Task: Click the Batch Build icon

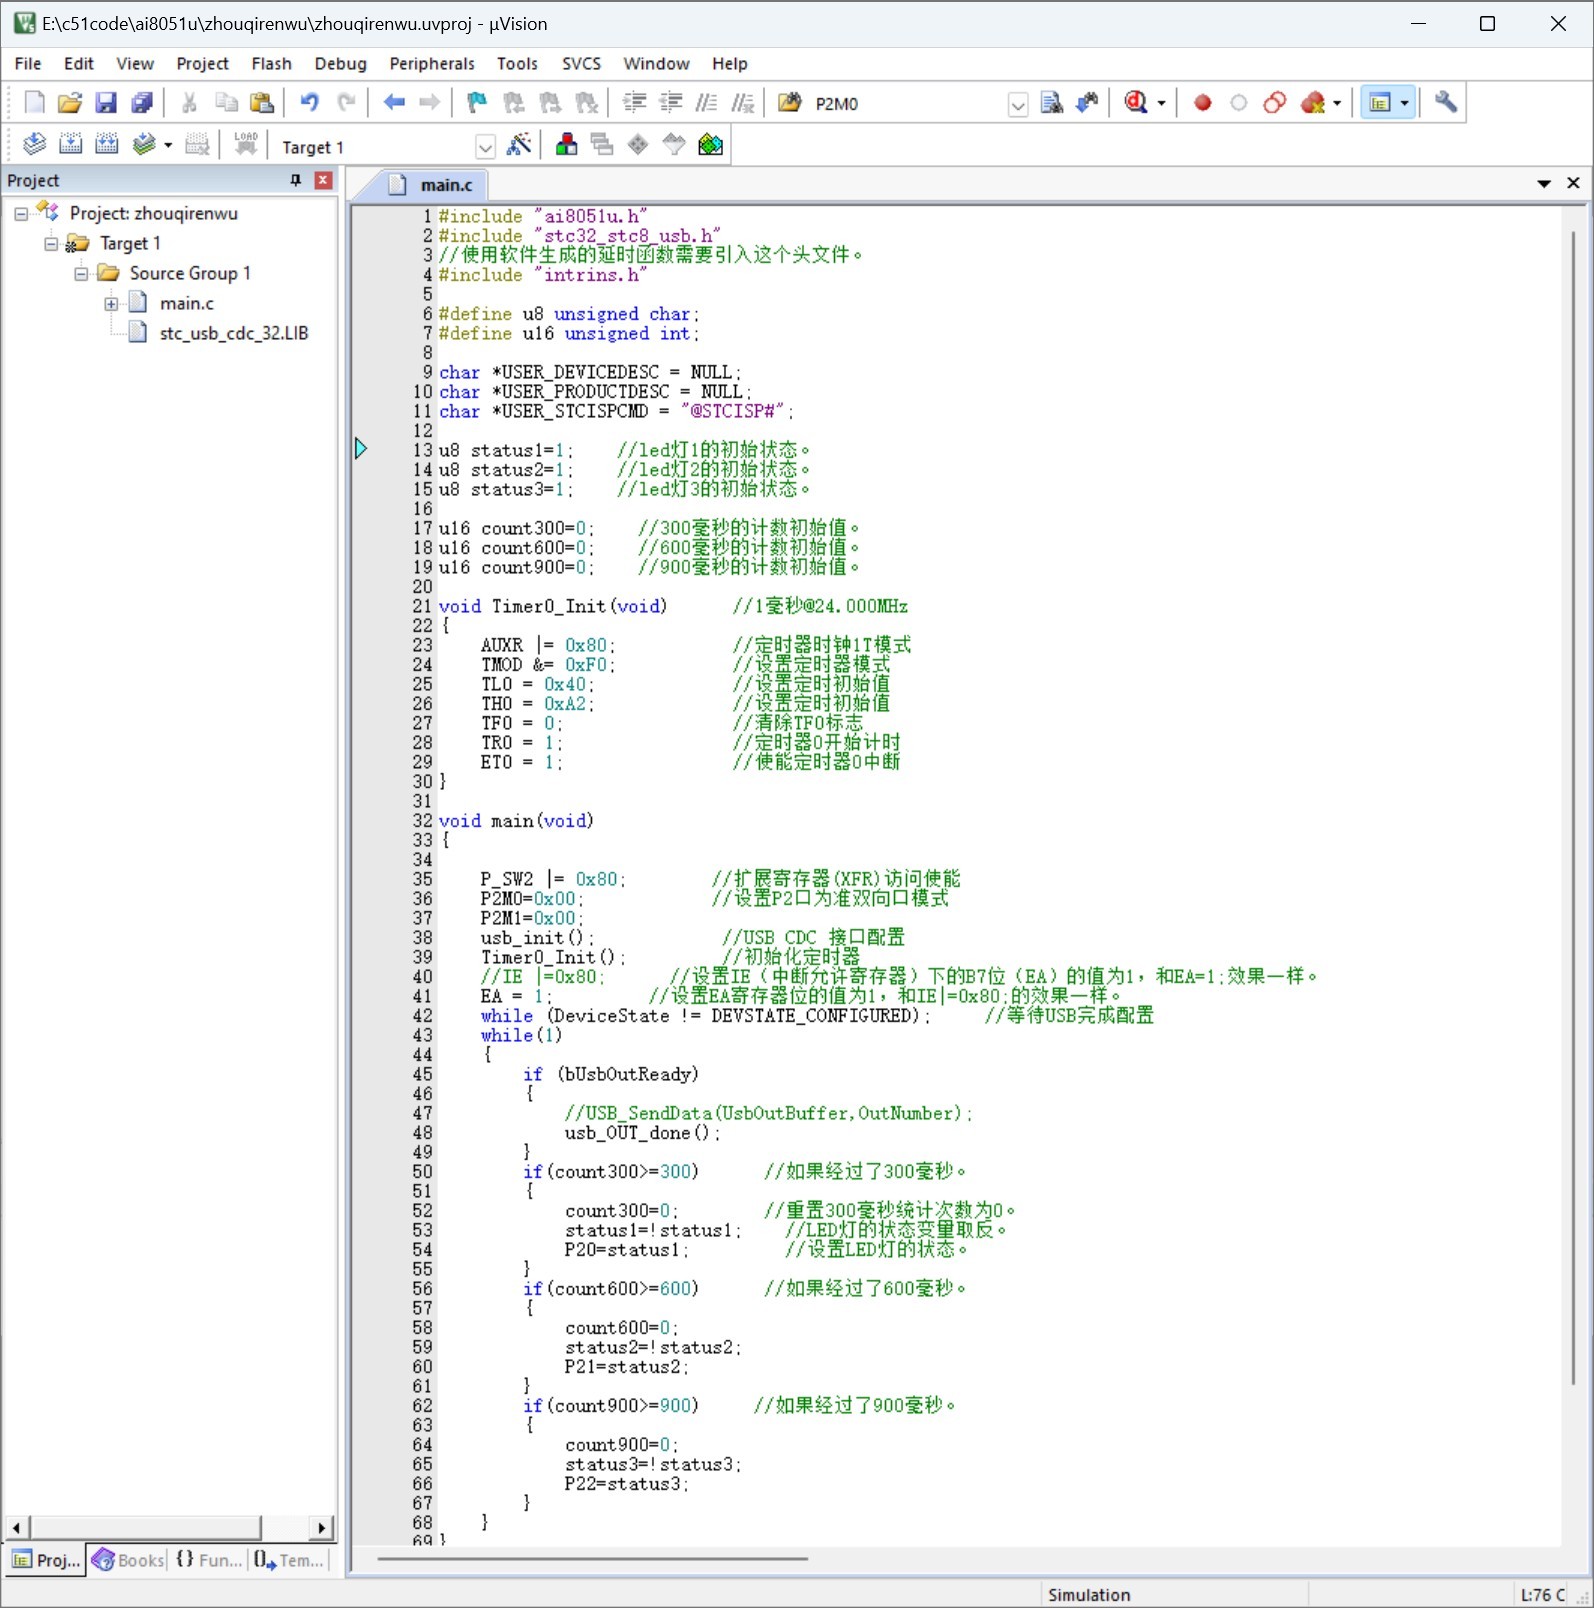Action: pos(144,144)
